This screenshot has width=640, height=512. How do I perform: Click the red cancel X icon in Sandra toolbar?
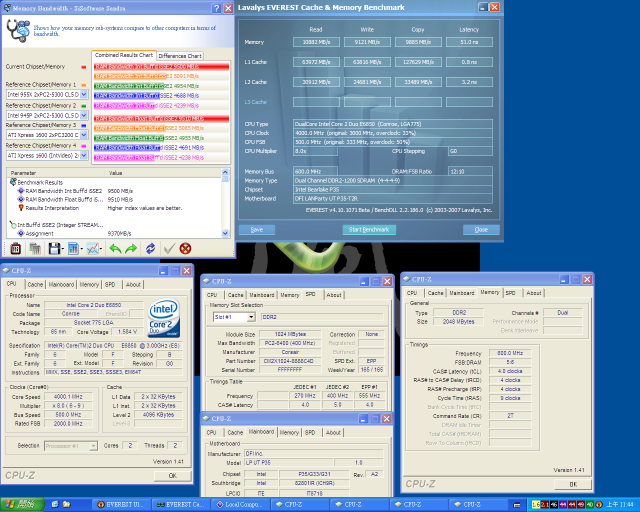click(x=185, y=248)
